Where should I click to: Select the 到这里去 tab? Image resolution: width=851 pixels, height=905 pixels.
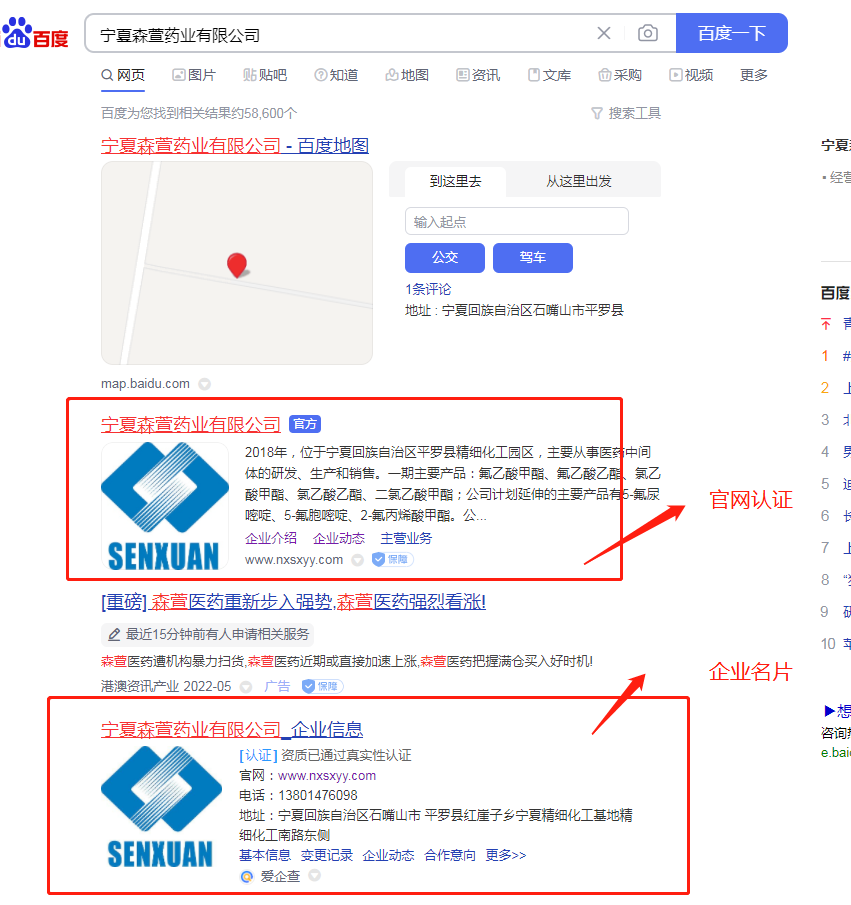456,181
